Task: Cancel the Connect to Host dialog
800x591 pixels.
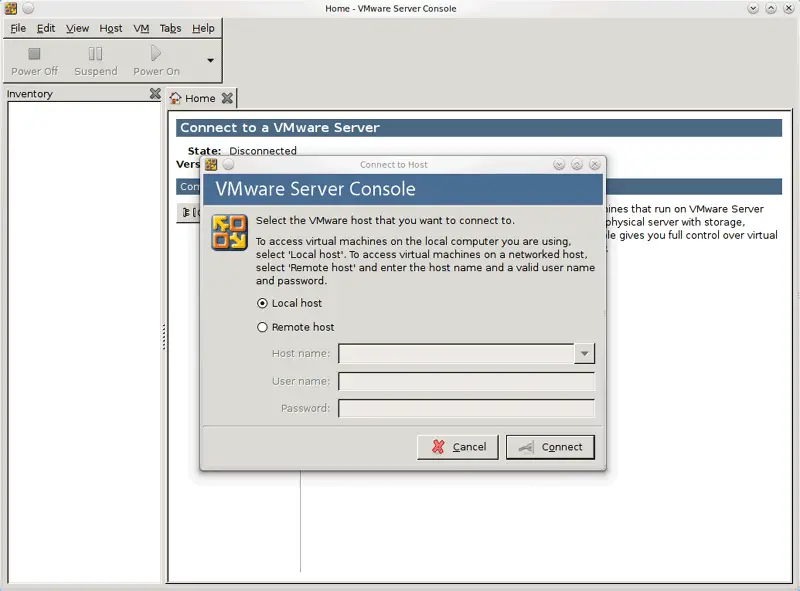Action: pos(458,447)
